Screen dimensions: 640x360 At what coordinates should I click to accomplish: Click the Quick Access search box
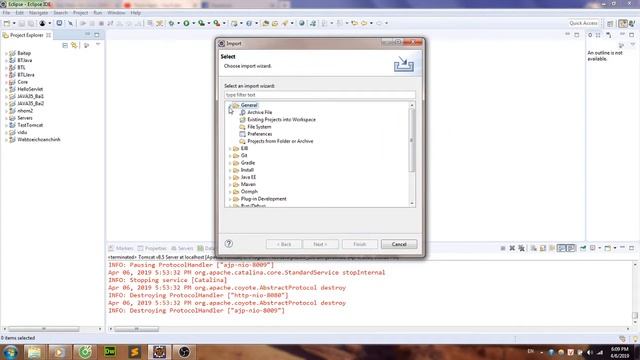click(x=584, y=23)
